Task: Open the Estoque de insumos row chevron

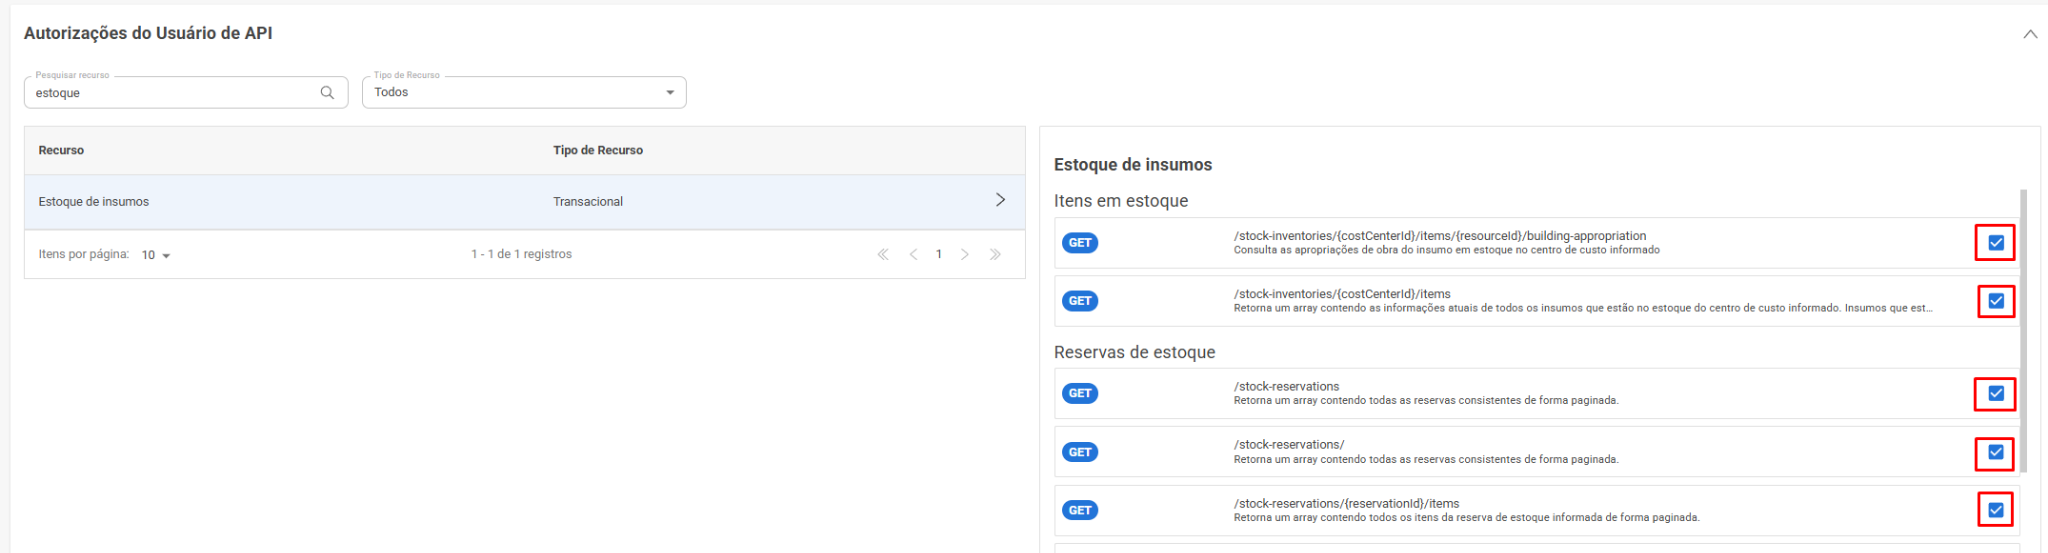Action: (1000, 200)
